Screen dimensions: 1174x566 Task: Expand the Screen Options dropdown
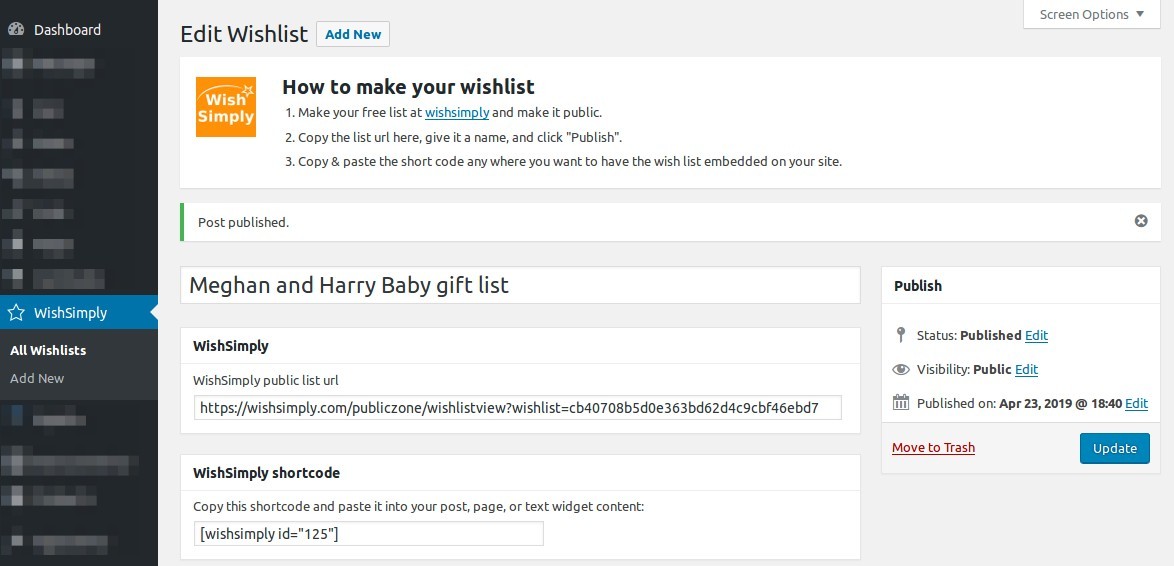1091,14
